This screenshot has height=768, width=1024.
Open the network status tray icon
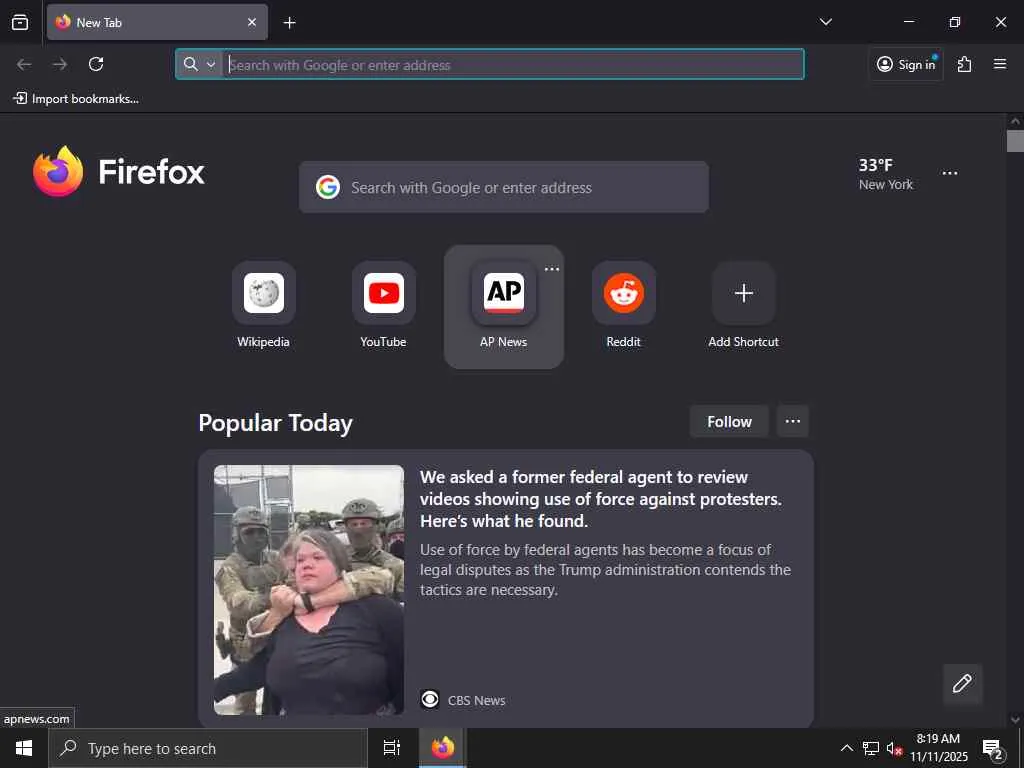pyautogui.click(x=871, y=748)
